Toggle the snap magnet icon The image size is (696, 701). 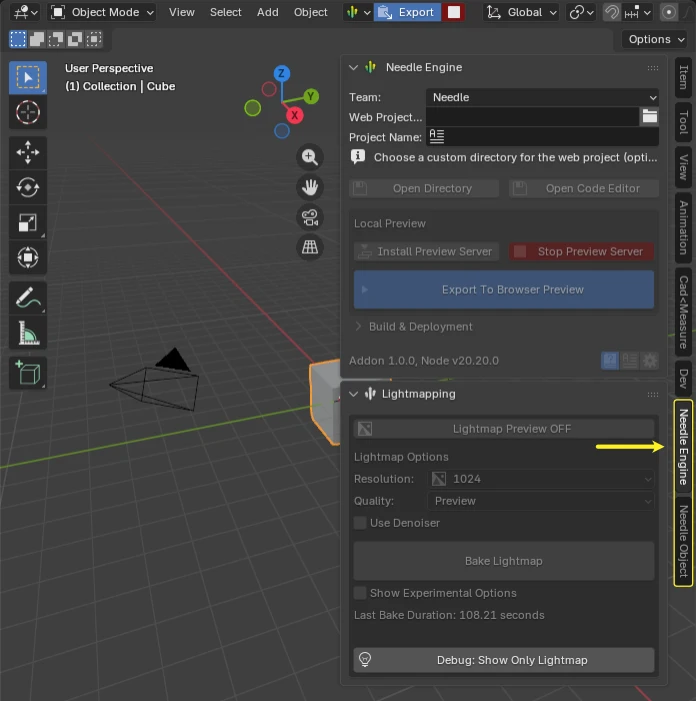click(x=612, y=12)
